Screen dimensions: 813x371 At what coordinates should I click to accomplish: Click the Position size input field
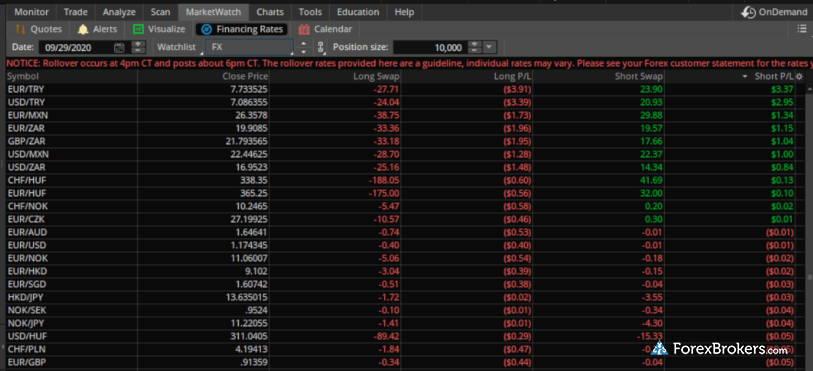point(430,48)
